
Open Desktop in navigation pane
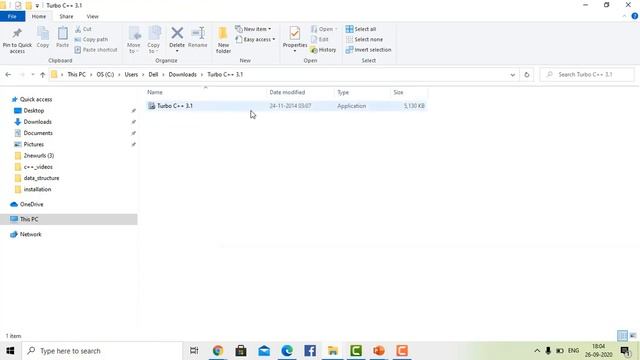point(33,111)
